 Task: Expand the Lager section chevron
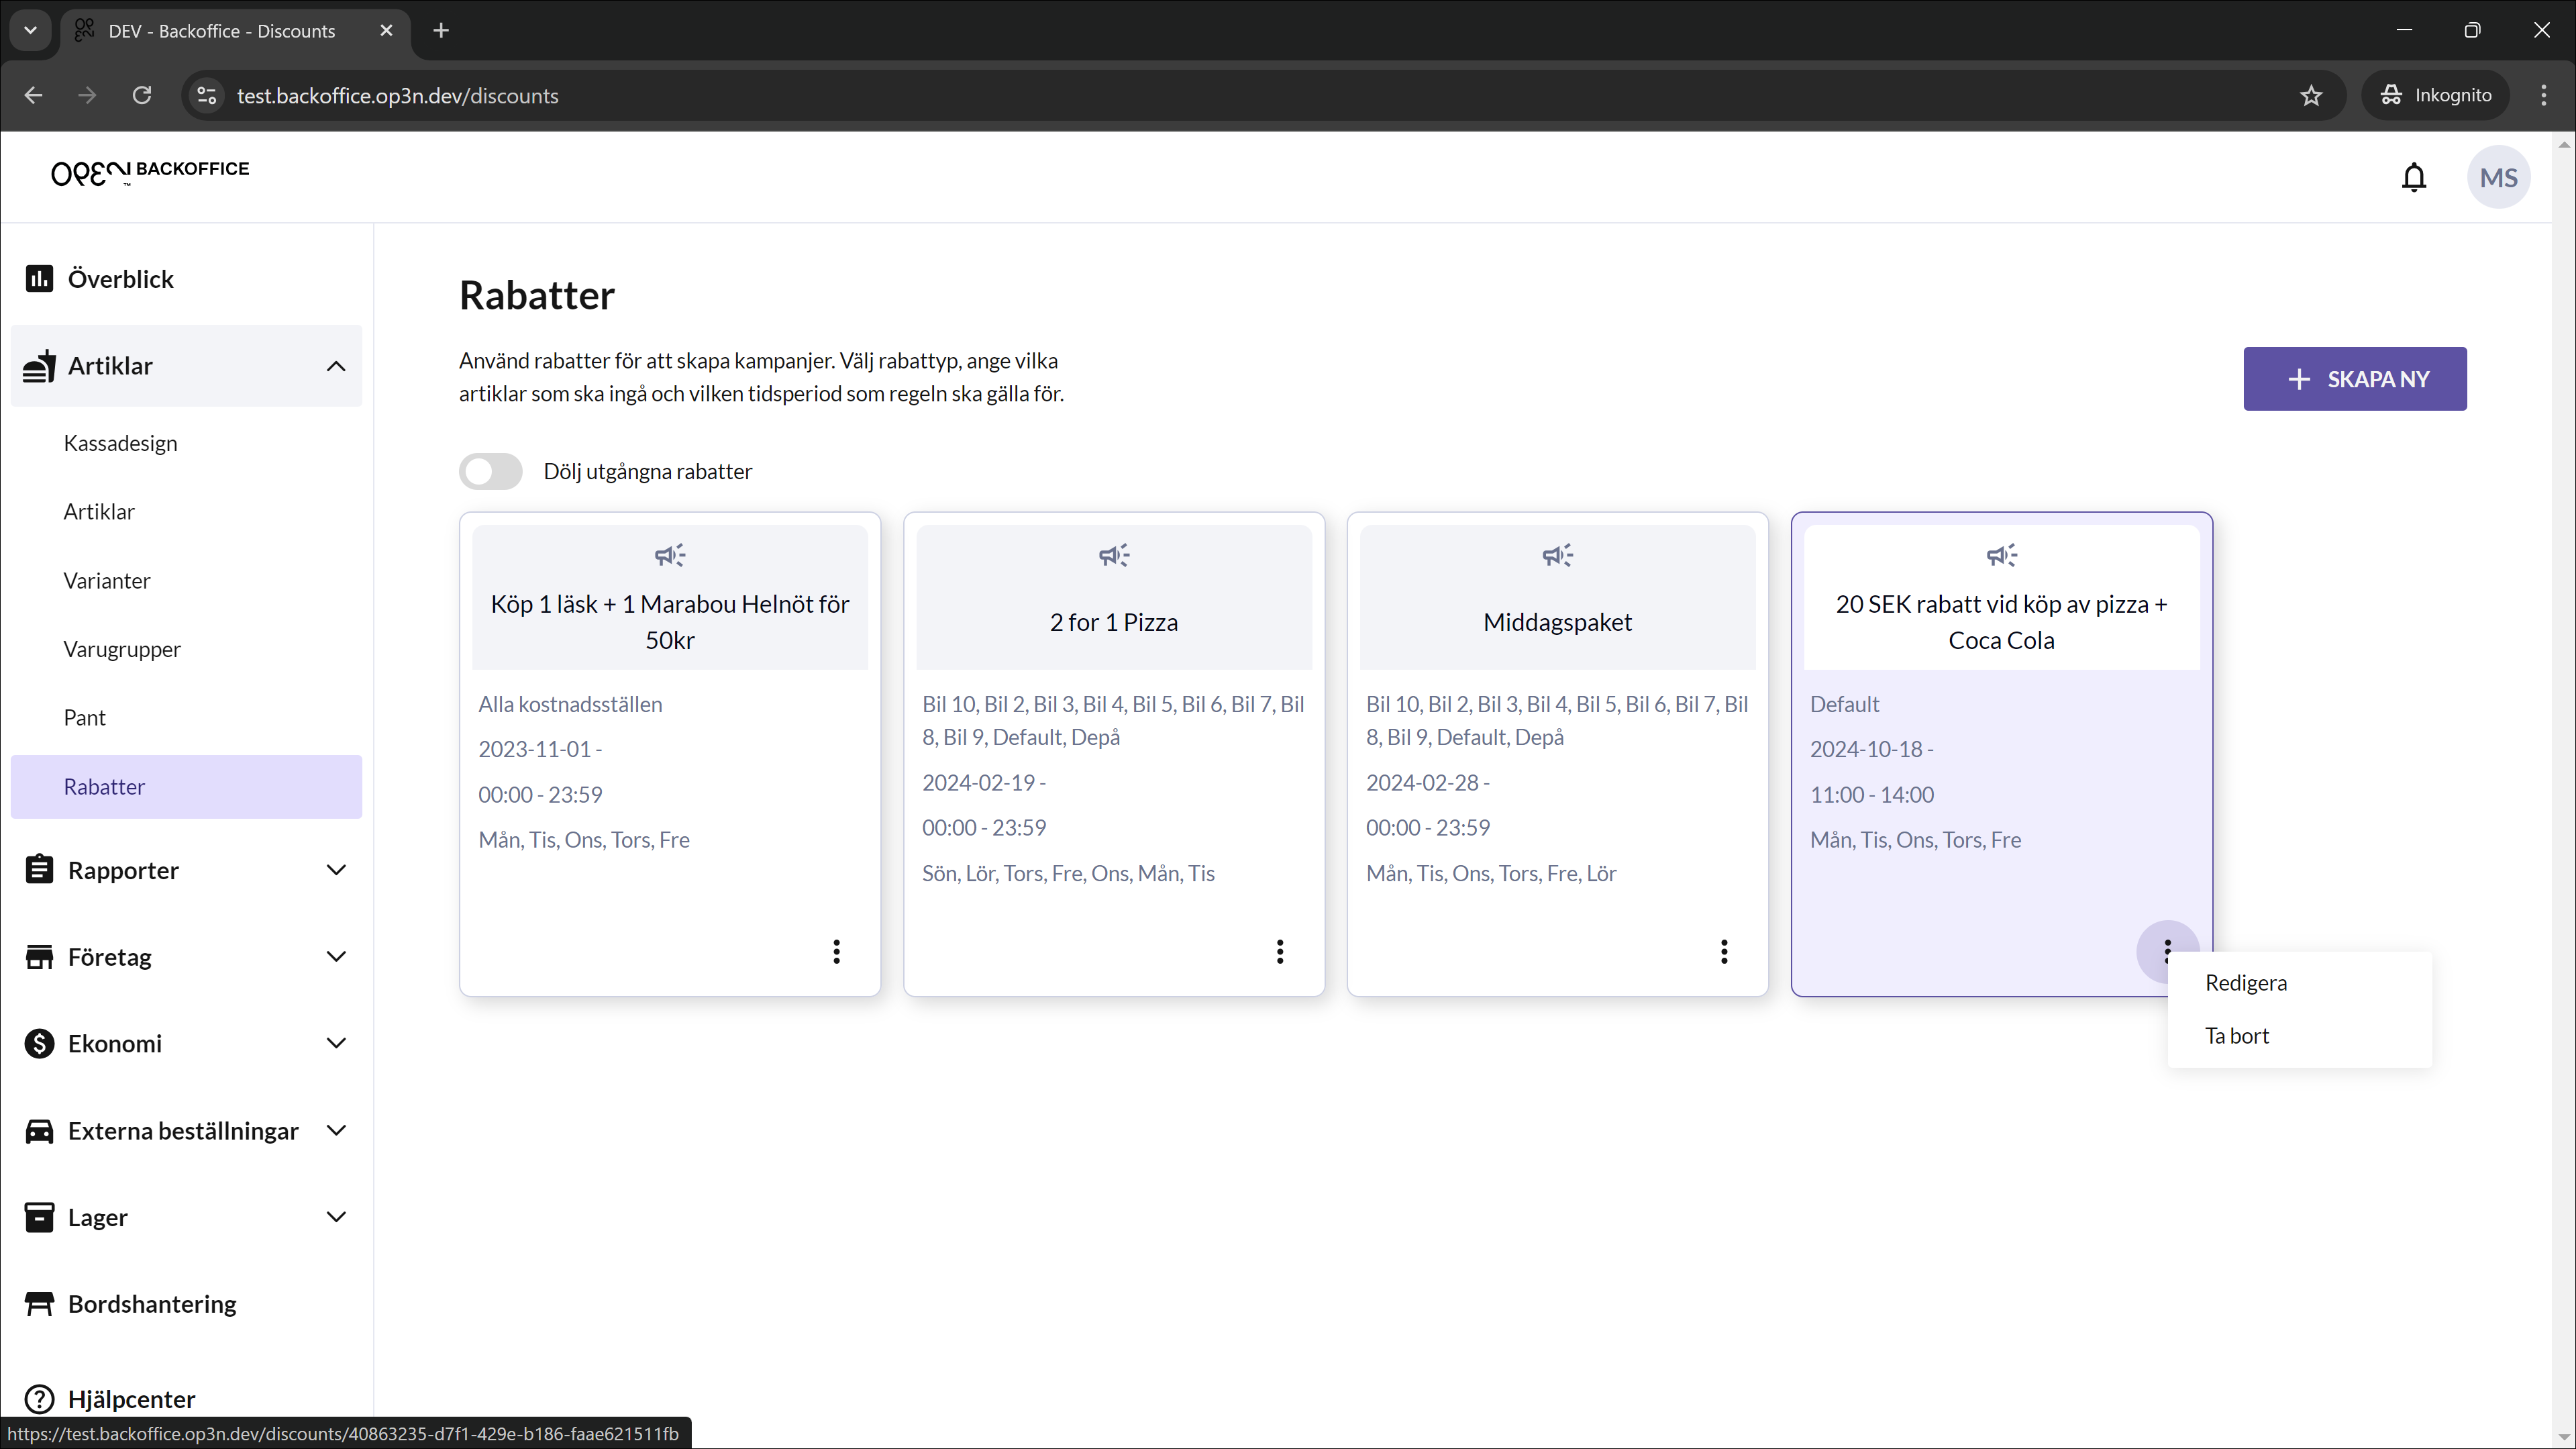(x=336, y=1217)
